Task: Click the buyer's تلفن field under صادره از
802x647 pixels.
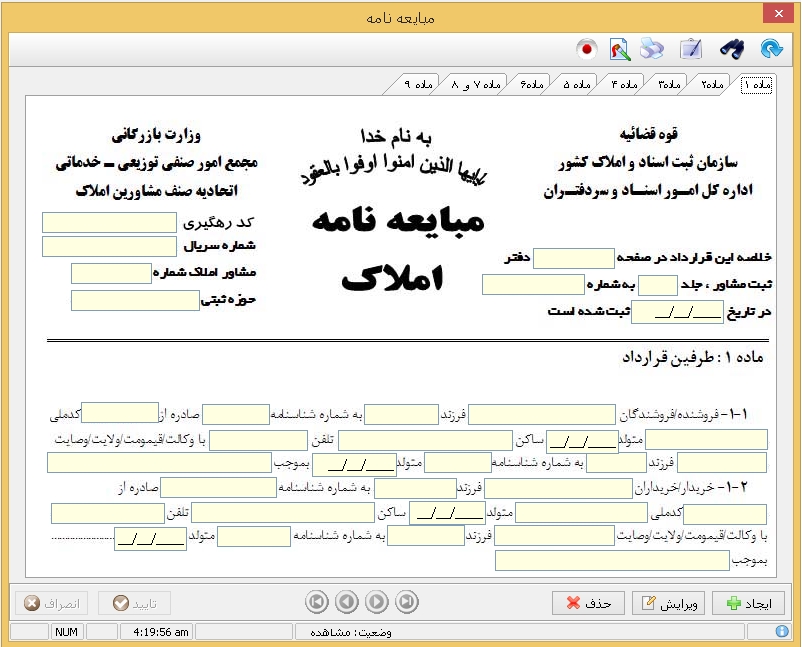Action: coord(108,513)
